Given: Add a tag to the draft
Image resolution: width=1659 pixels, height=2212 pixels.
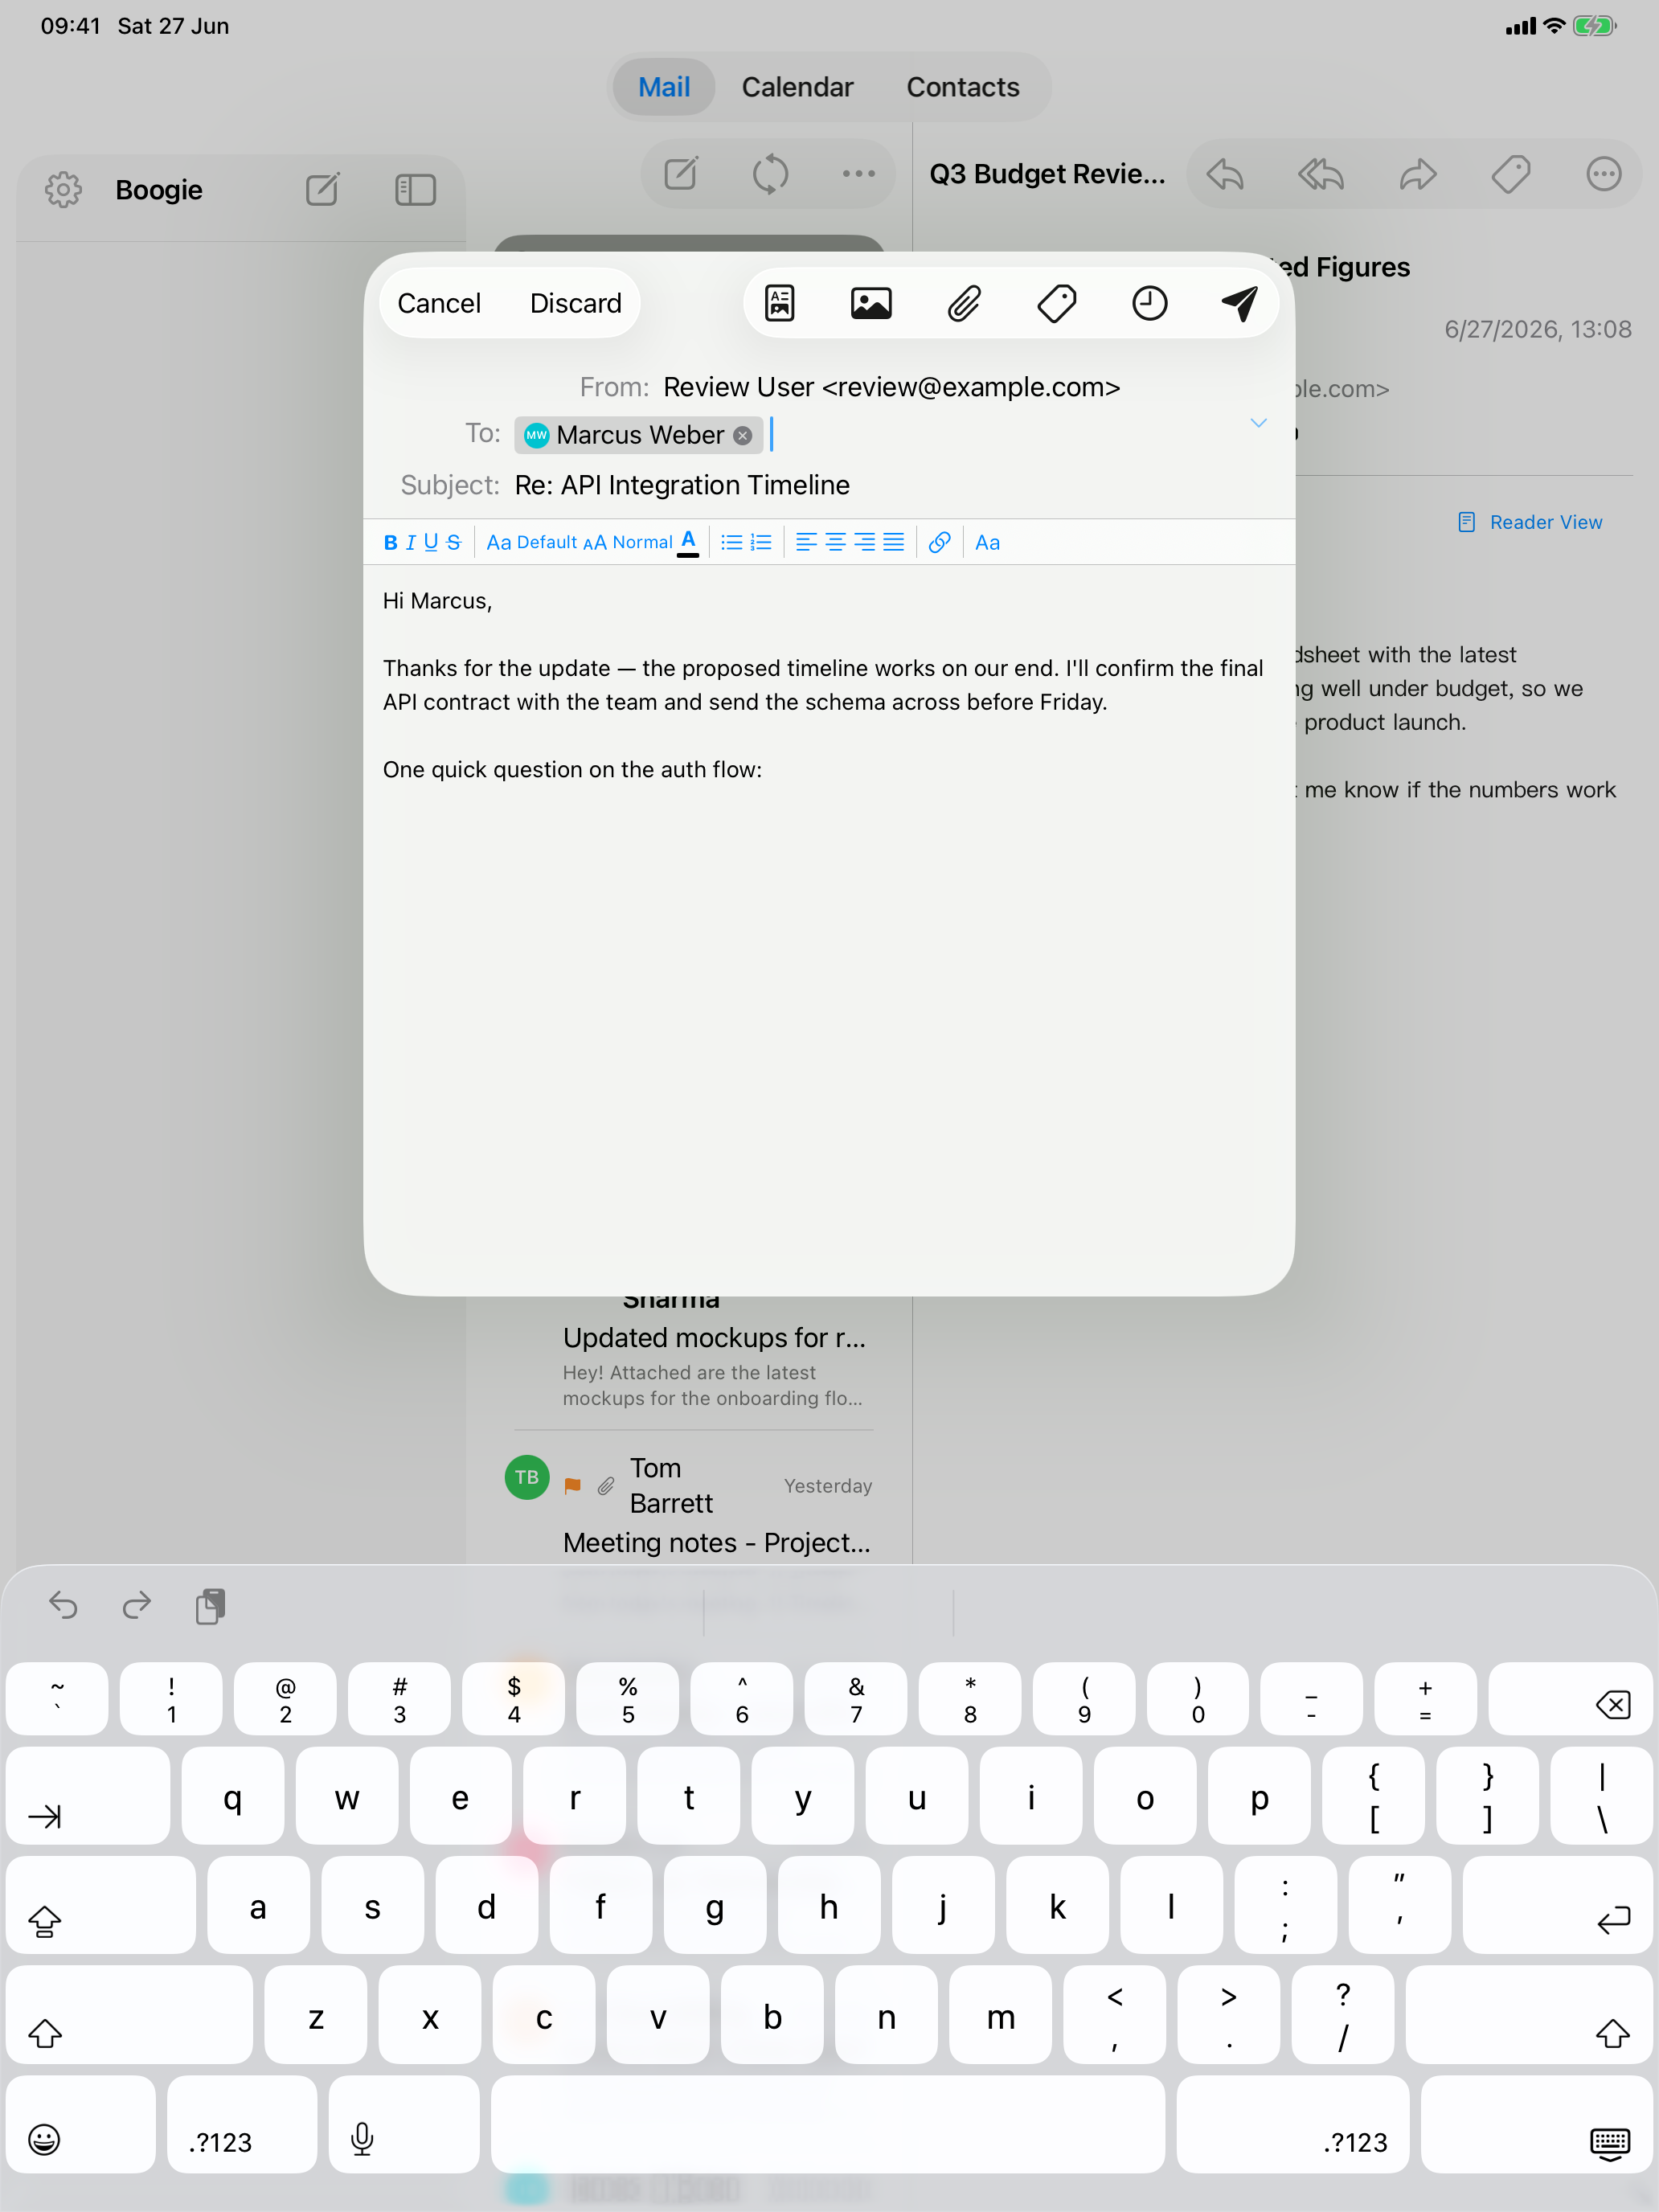Looking at the screenshot, I should coord(1057,303).
